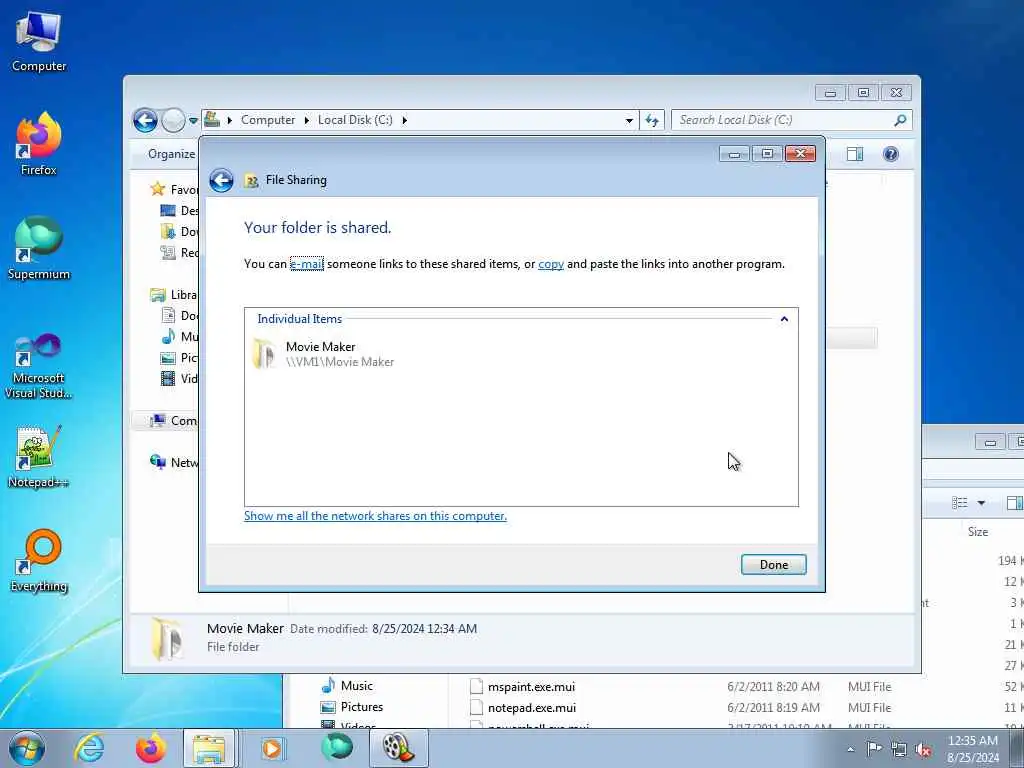This screenshot has height=768, width=1024.
Task: Click the Computer breadcrumb in address bar
Action: coord(268,120)
